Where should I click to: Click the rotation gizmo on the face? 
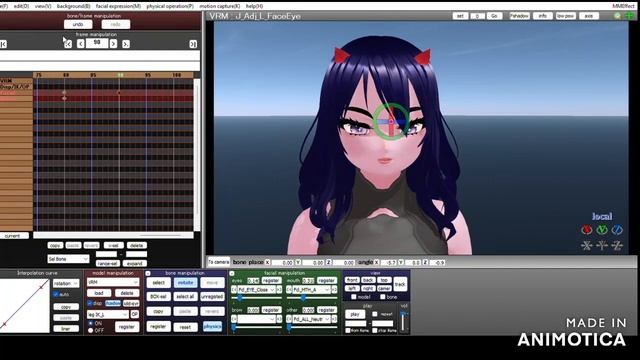click(x=391, y=122)
